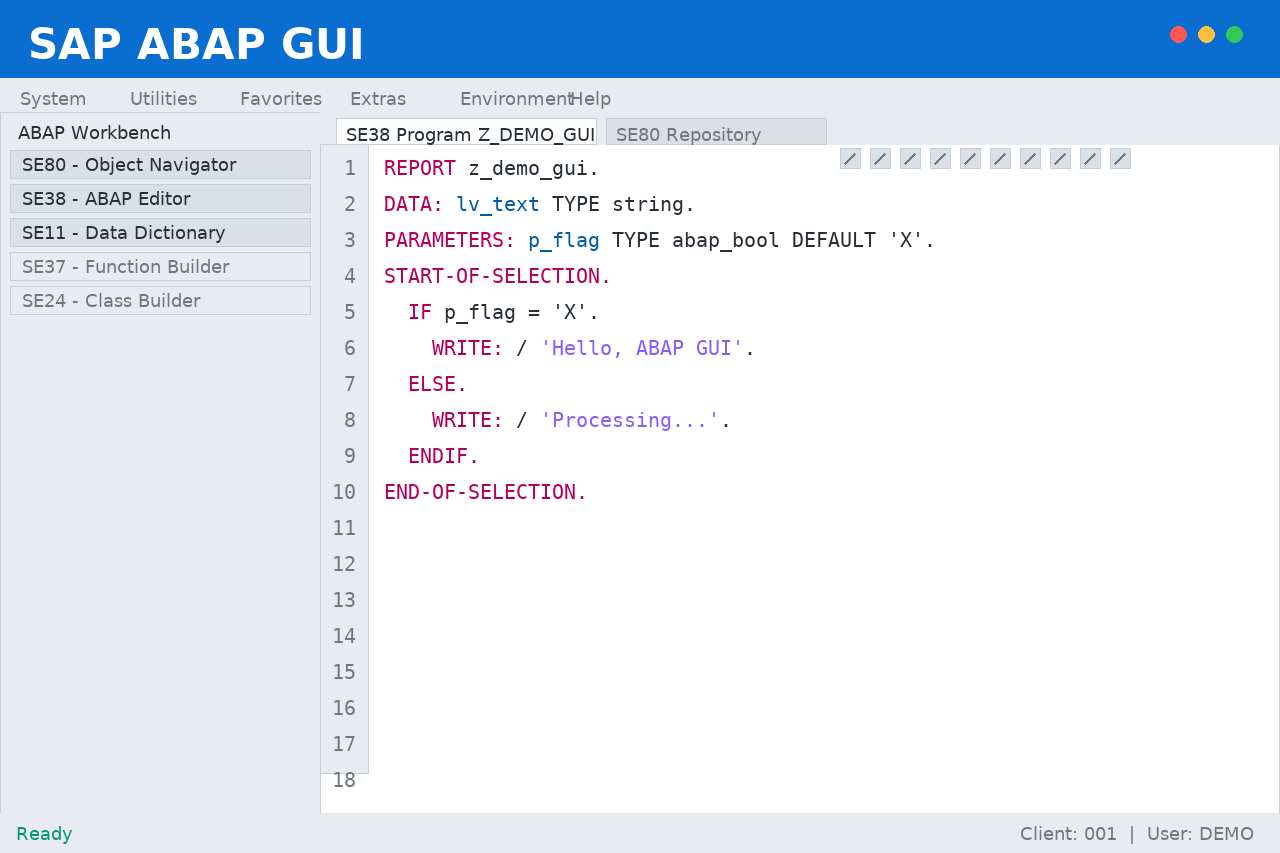
Task: Open the System menu
Action: click(52, 98)
